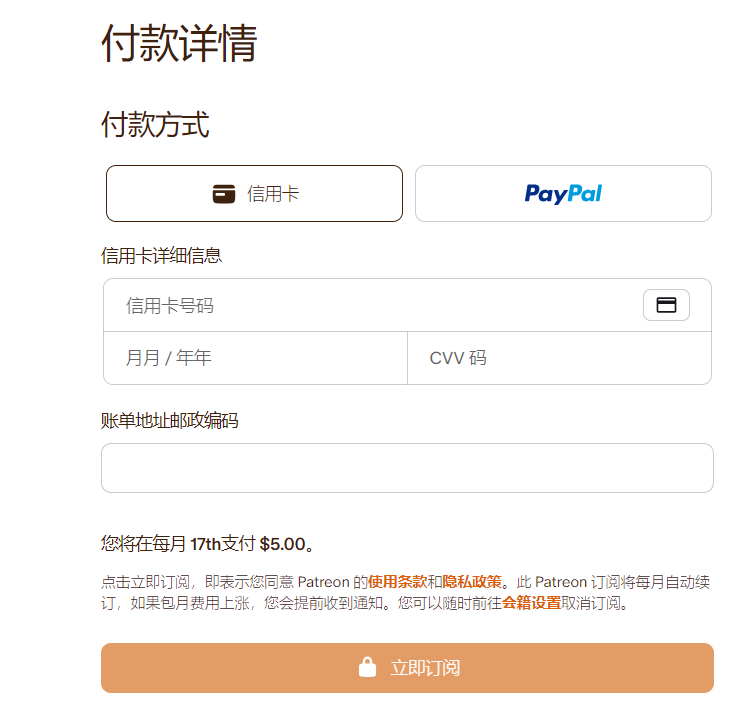This screenshot has height=723, width=741.
Task: Go to 会籍设置 link
Action: 531,603
